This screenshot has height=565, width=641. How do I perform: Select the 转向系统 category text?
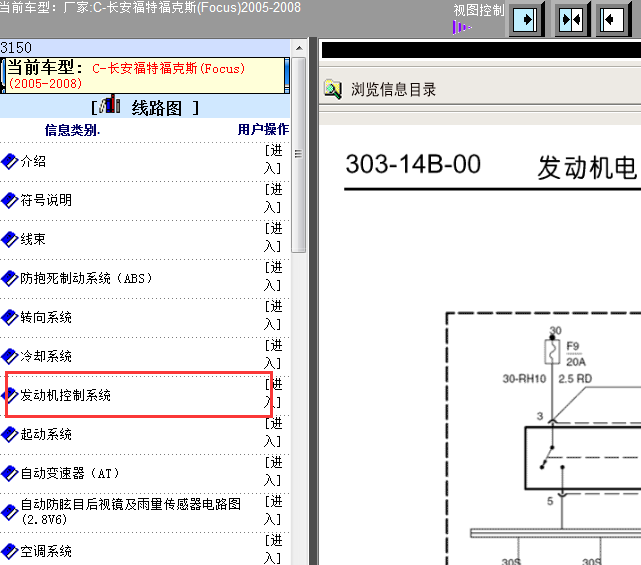click(46, 317)
